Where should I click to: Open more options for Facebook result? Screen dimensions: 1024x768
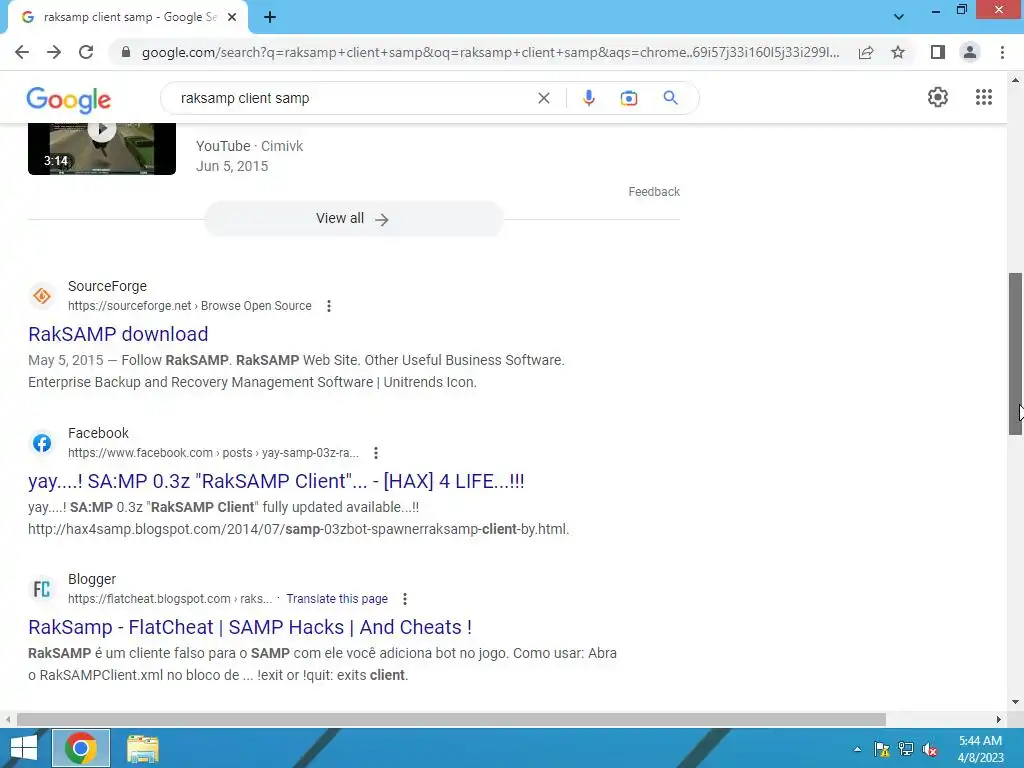pos(376,453)
